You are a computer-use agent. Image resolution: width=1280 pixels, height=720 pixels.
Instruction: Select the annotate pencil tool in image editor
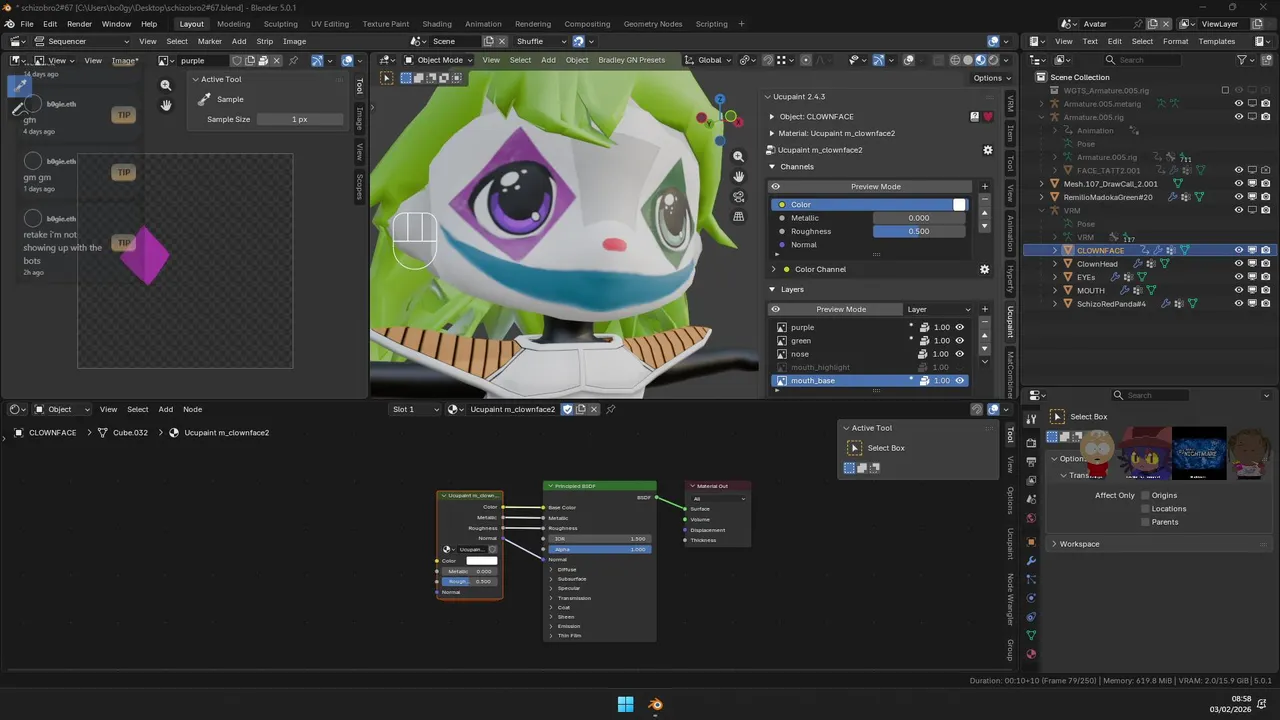click(19, 108)
